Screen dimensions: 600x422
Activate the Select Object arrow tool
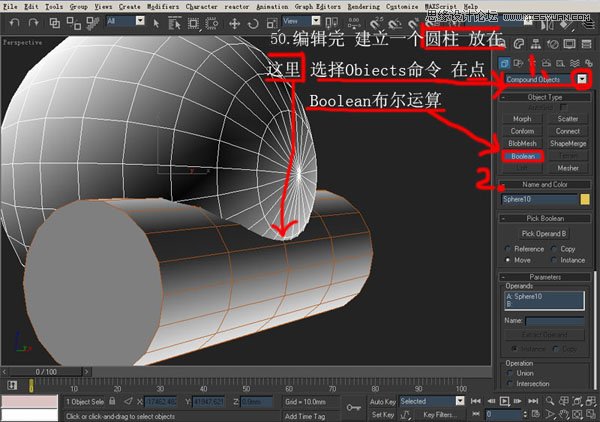click(156, 24)
